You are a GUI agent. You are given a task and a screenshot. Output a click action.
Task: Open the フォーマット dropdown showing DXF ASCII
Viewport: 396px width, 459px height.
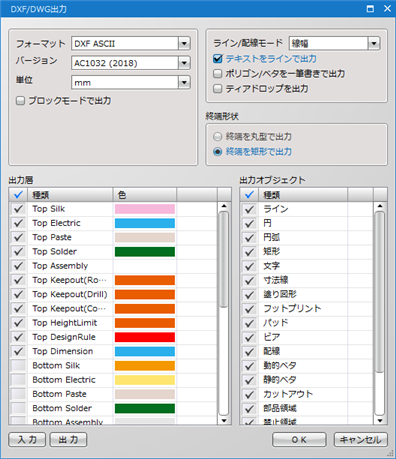click(131, 43)
